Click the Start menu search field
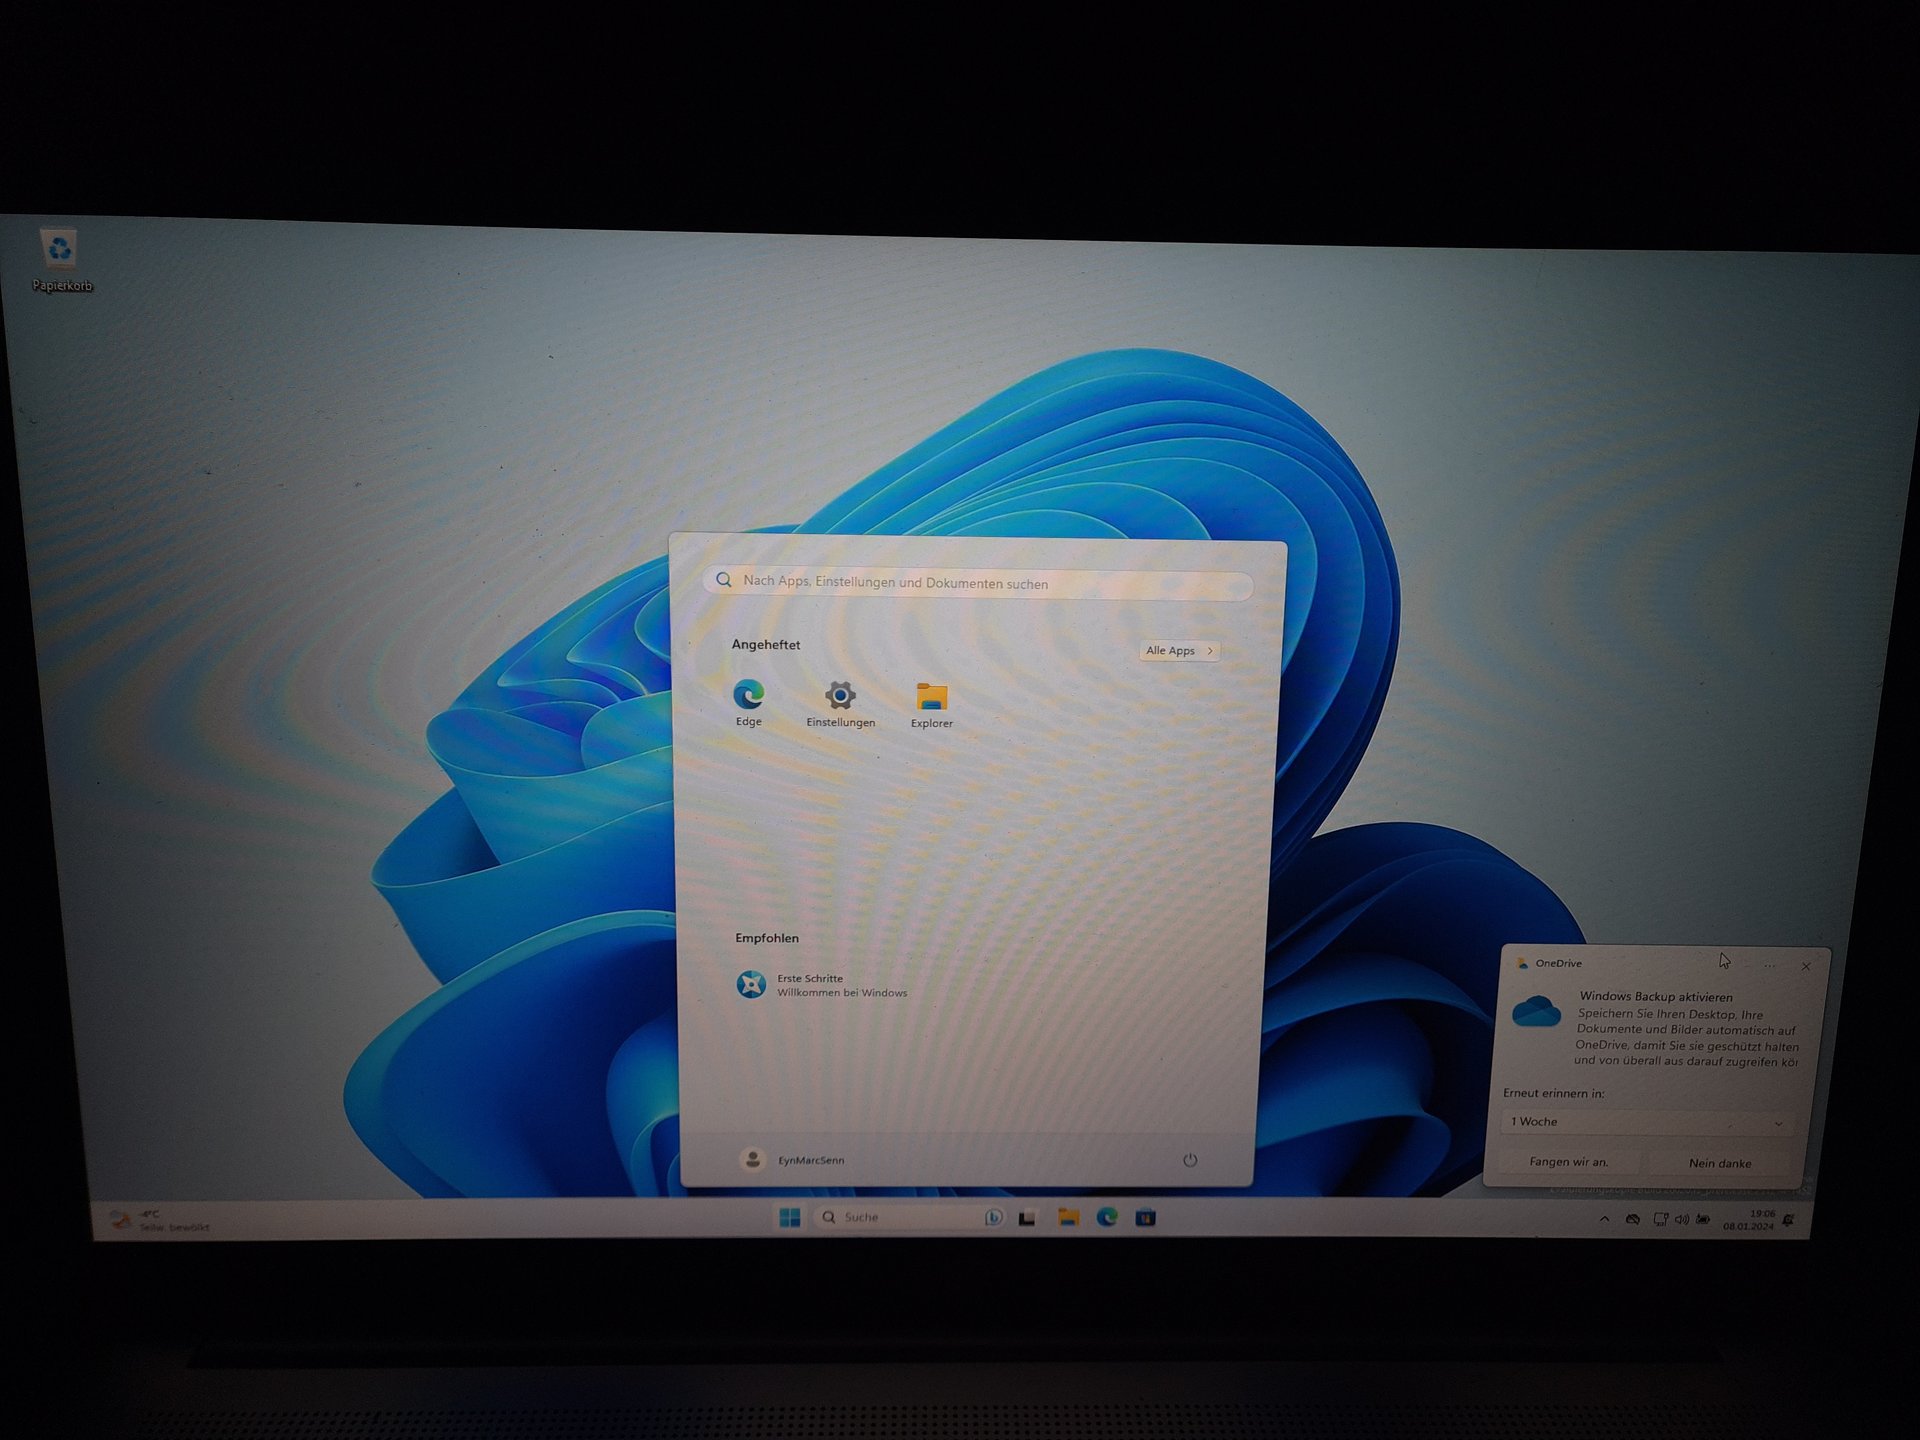The height and width of the screenshot is (1440, 1920). (980, 582)
